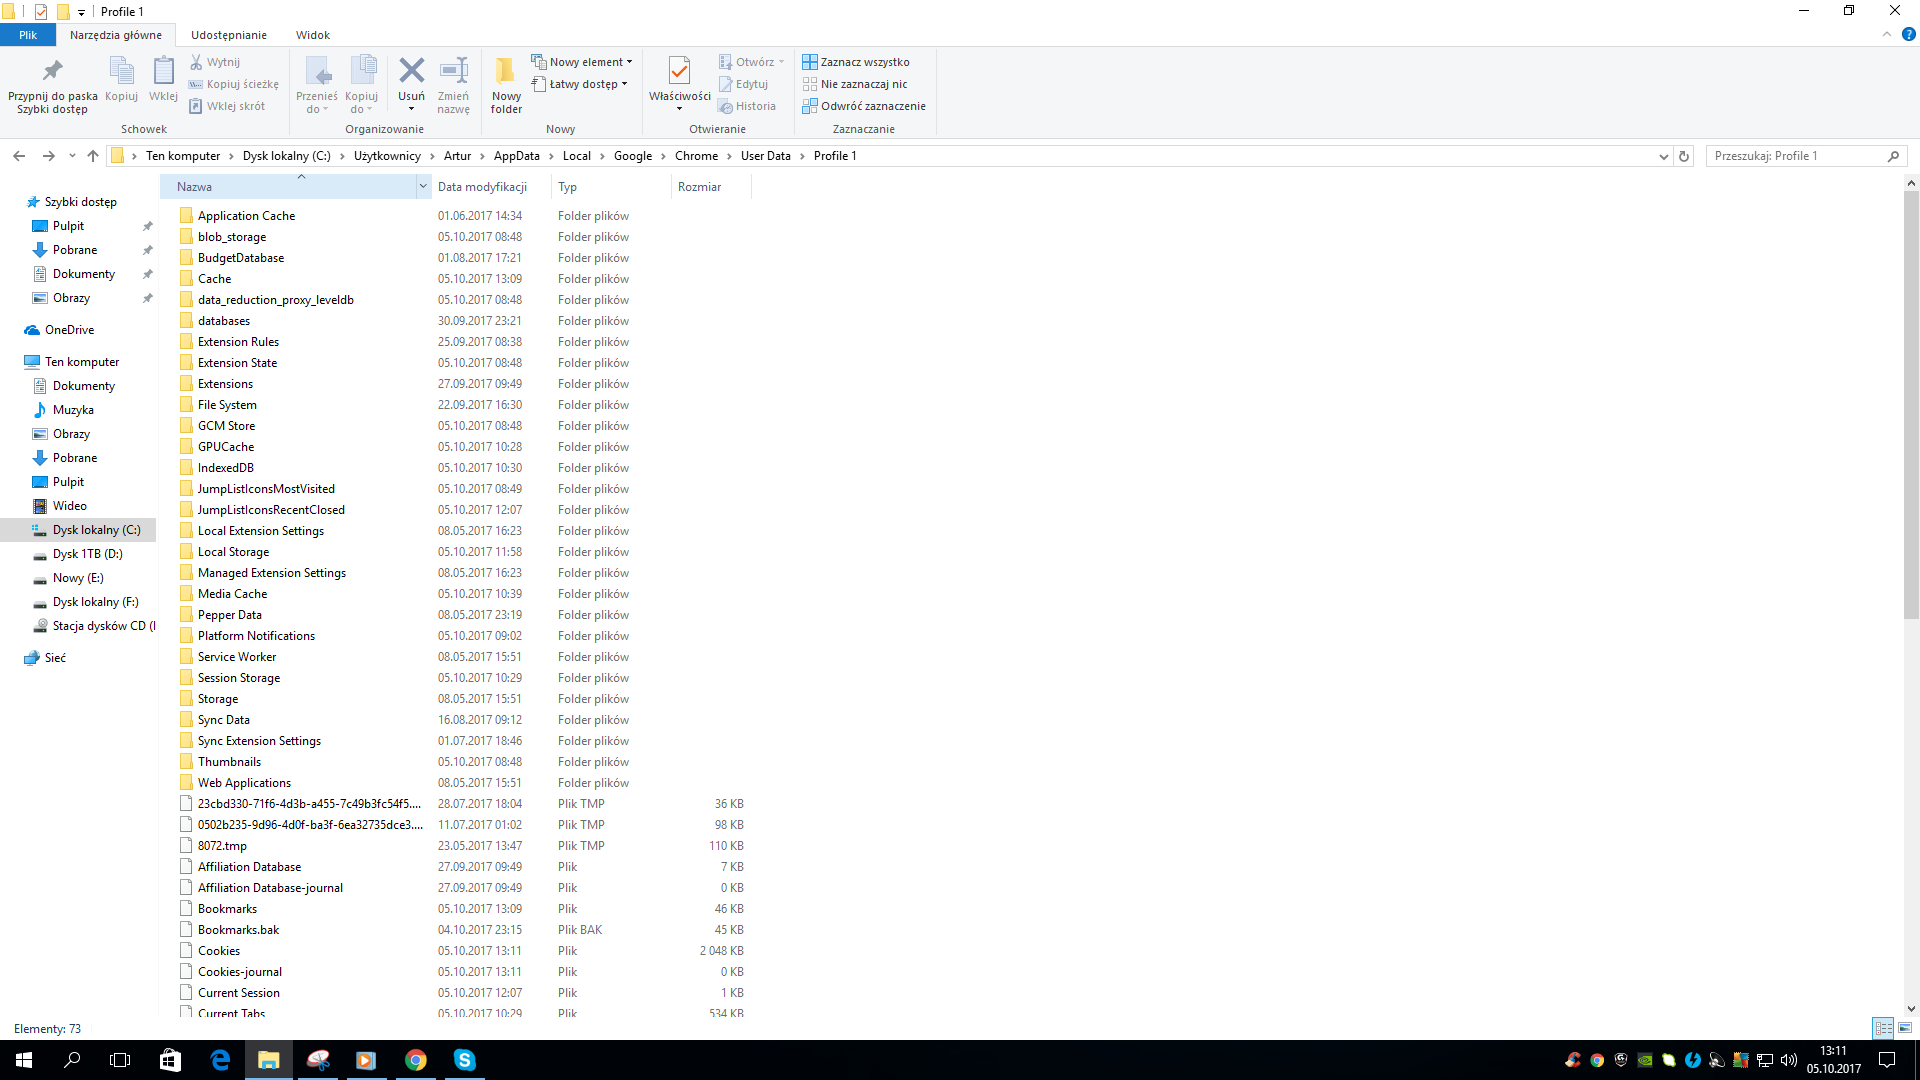The height and width of the screenshot is (1080, 1920).
Task: Open Przenieś do dropdown
Action: 317,85
